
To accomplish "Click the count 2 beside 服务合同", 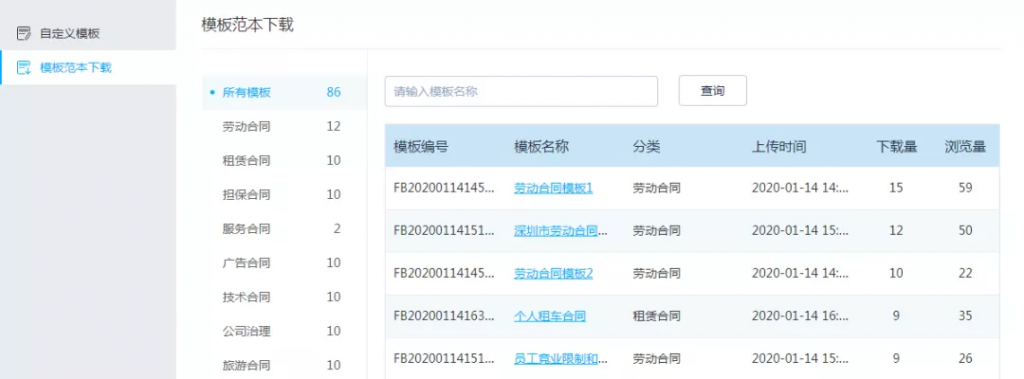I will (x=338, y=229).
